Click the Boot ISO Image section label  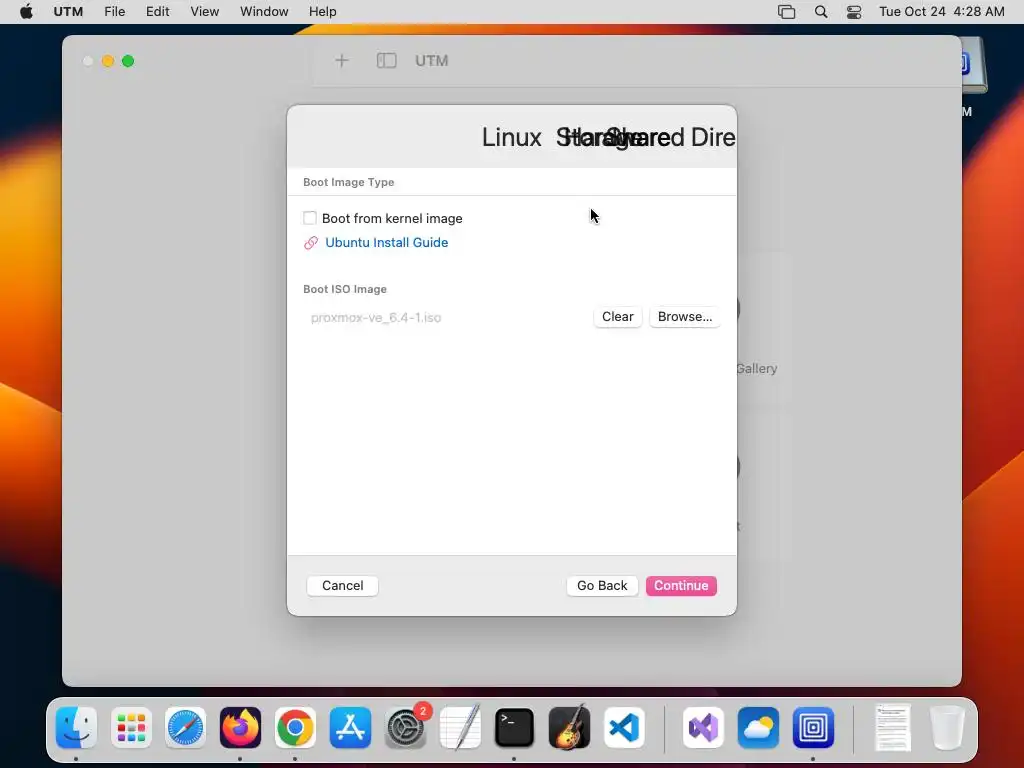[345, 289]
